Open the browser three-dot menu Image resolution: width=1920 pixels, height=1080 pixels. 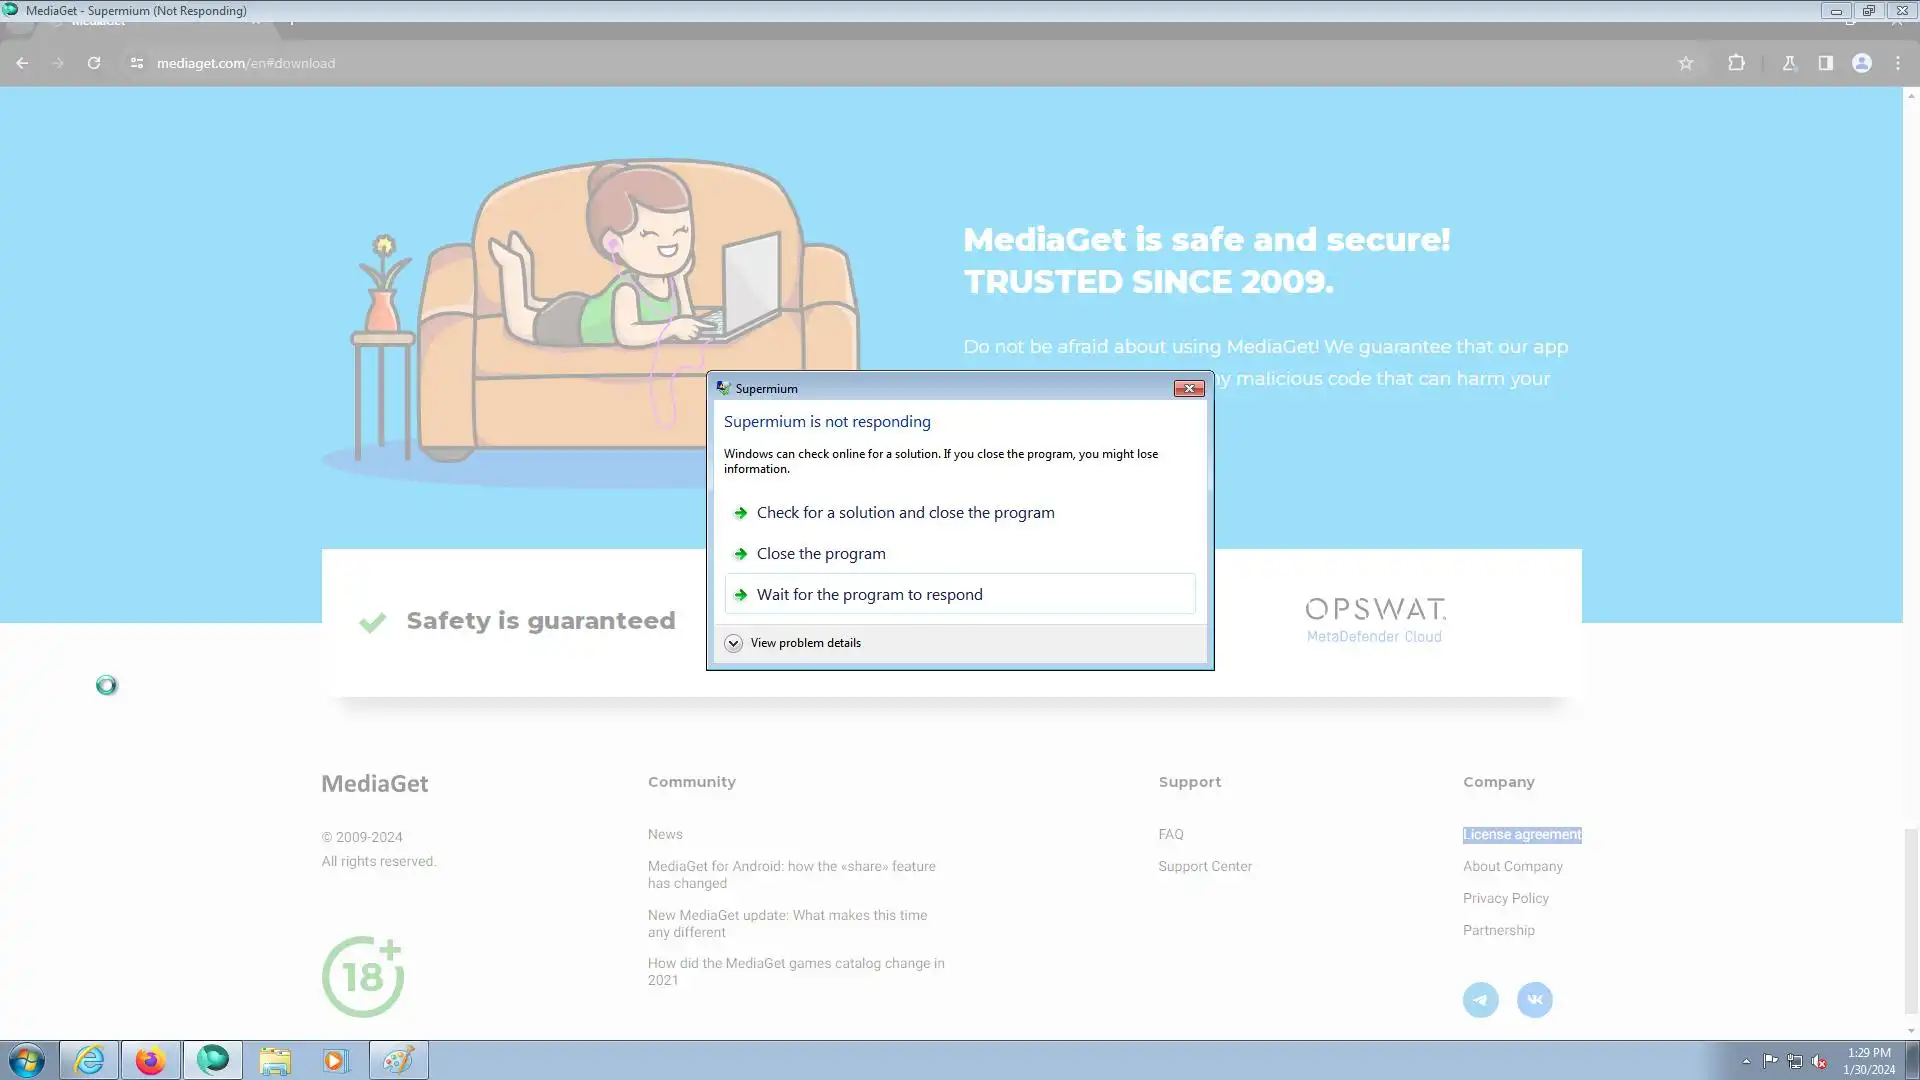click(x=1898, y=63)
